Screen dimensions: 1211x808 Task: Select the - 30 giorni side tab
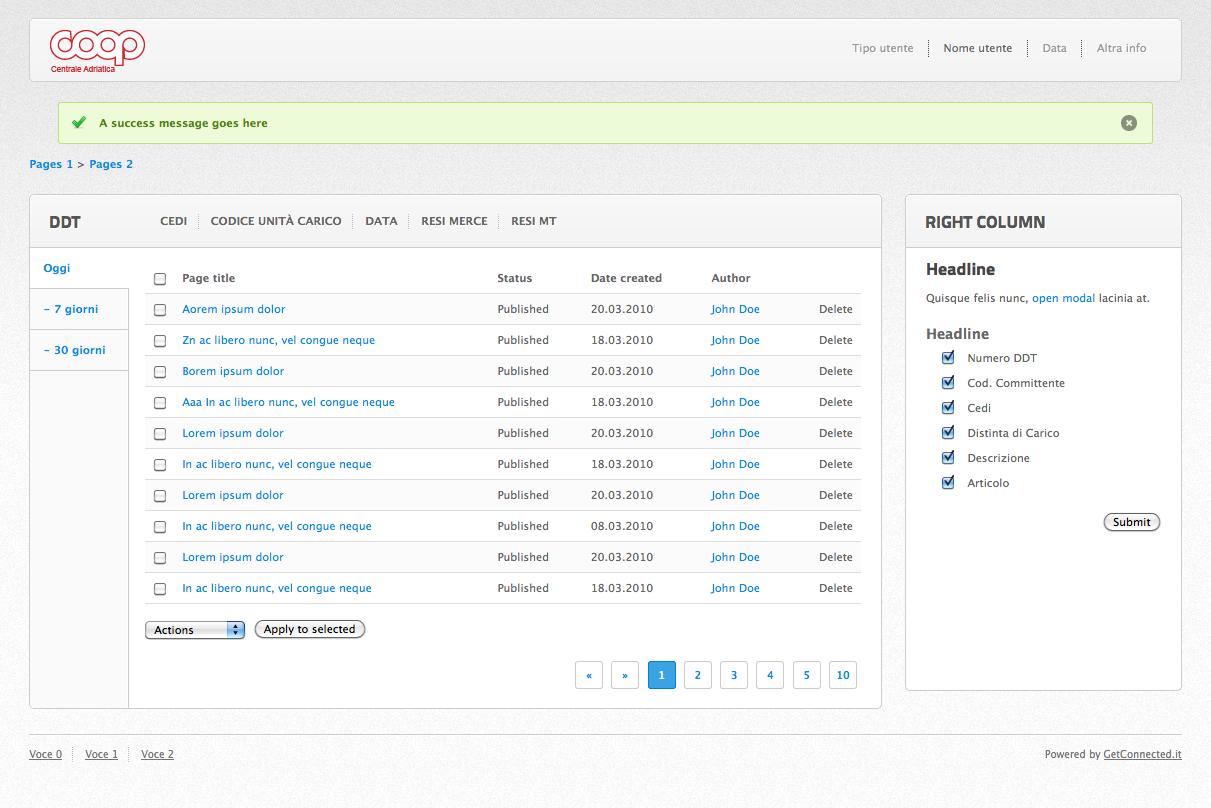click(79, 350)
